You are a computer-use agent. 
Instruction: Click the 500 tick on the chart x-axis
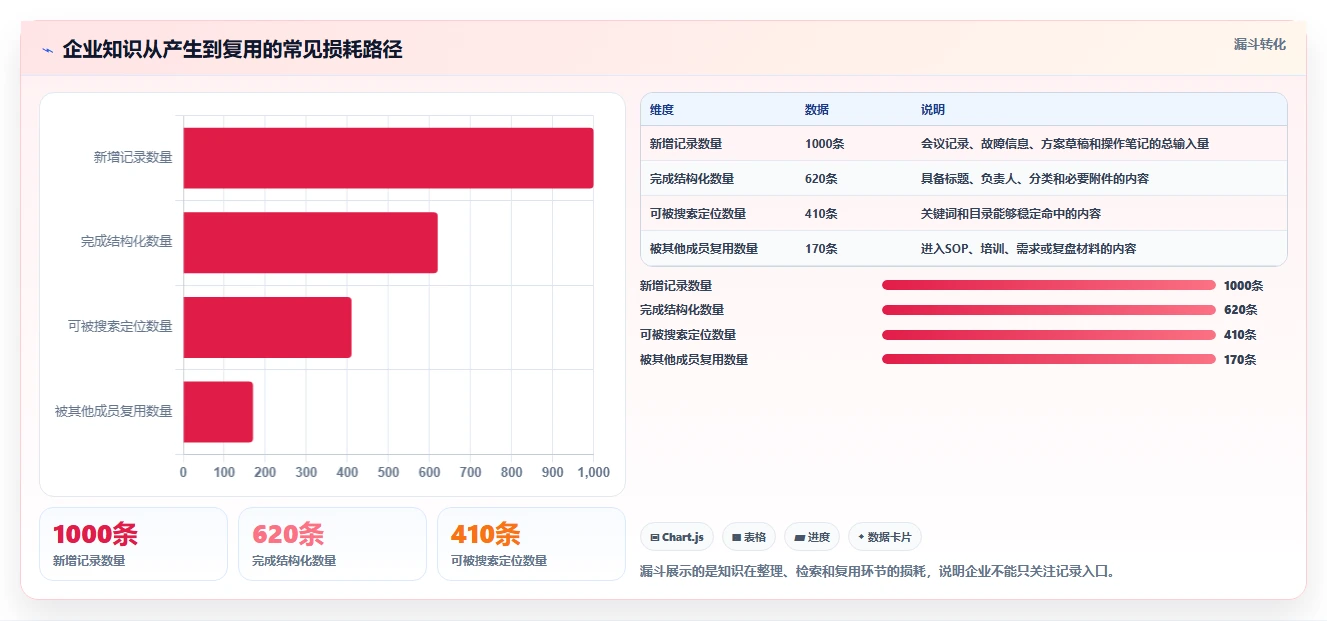point(388,472)
